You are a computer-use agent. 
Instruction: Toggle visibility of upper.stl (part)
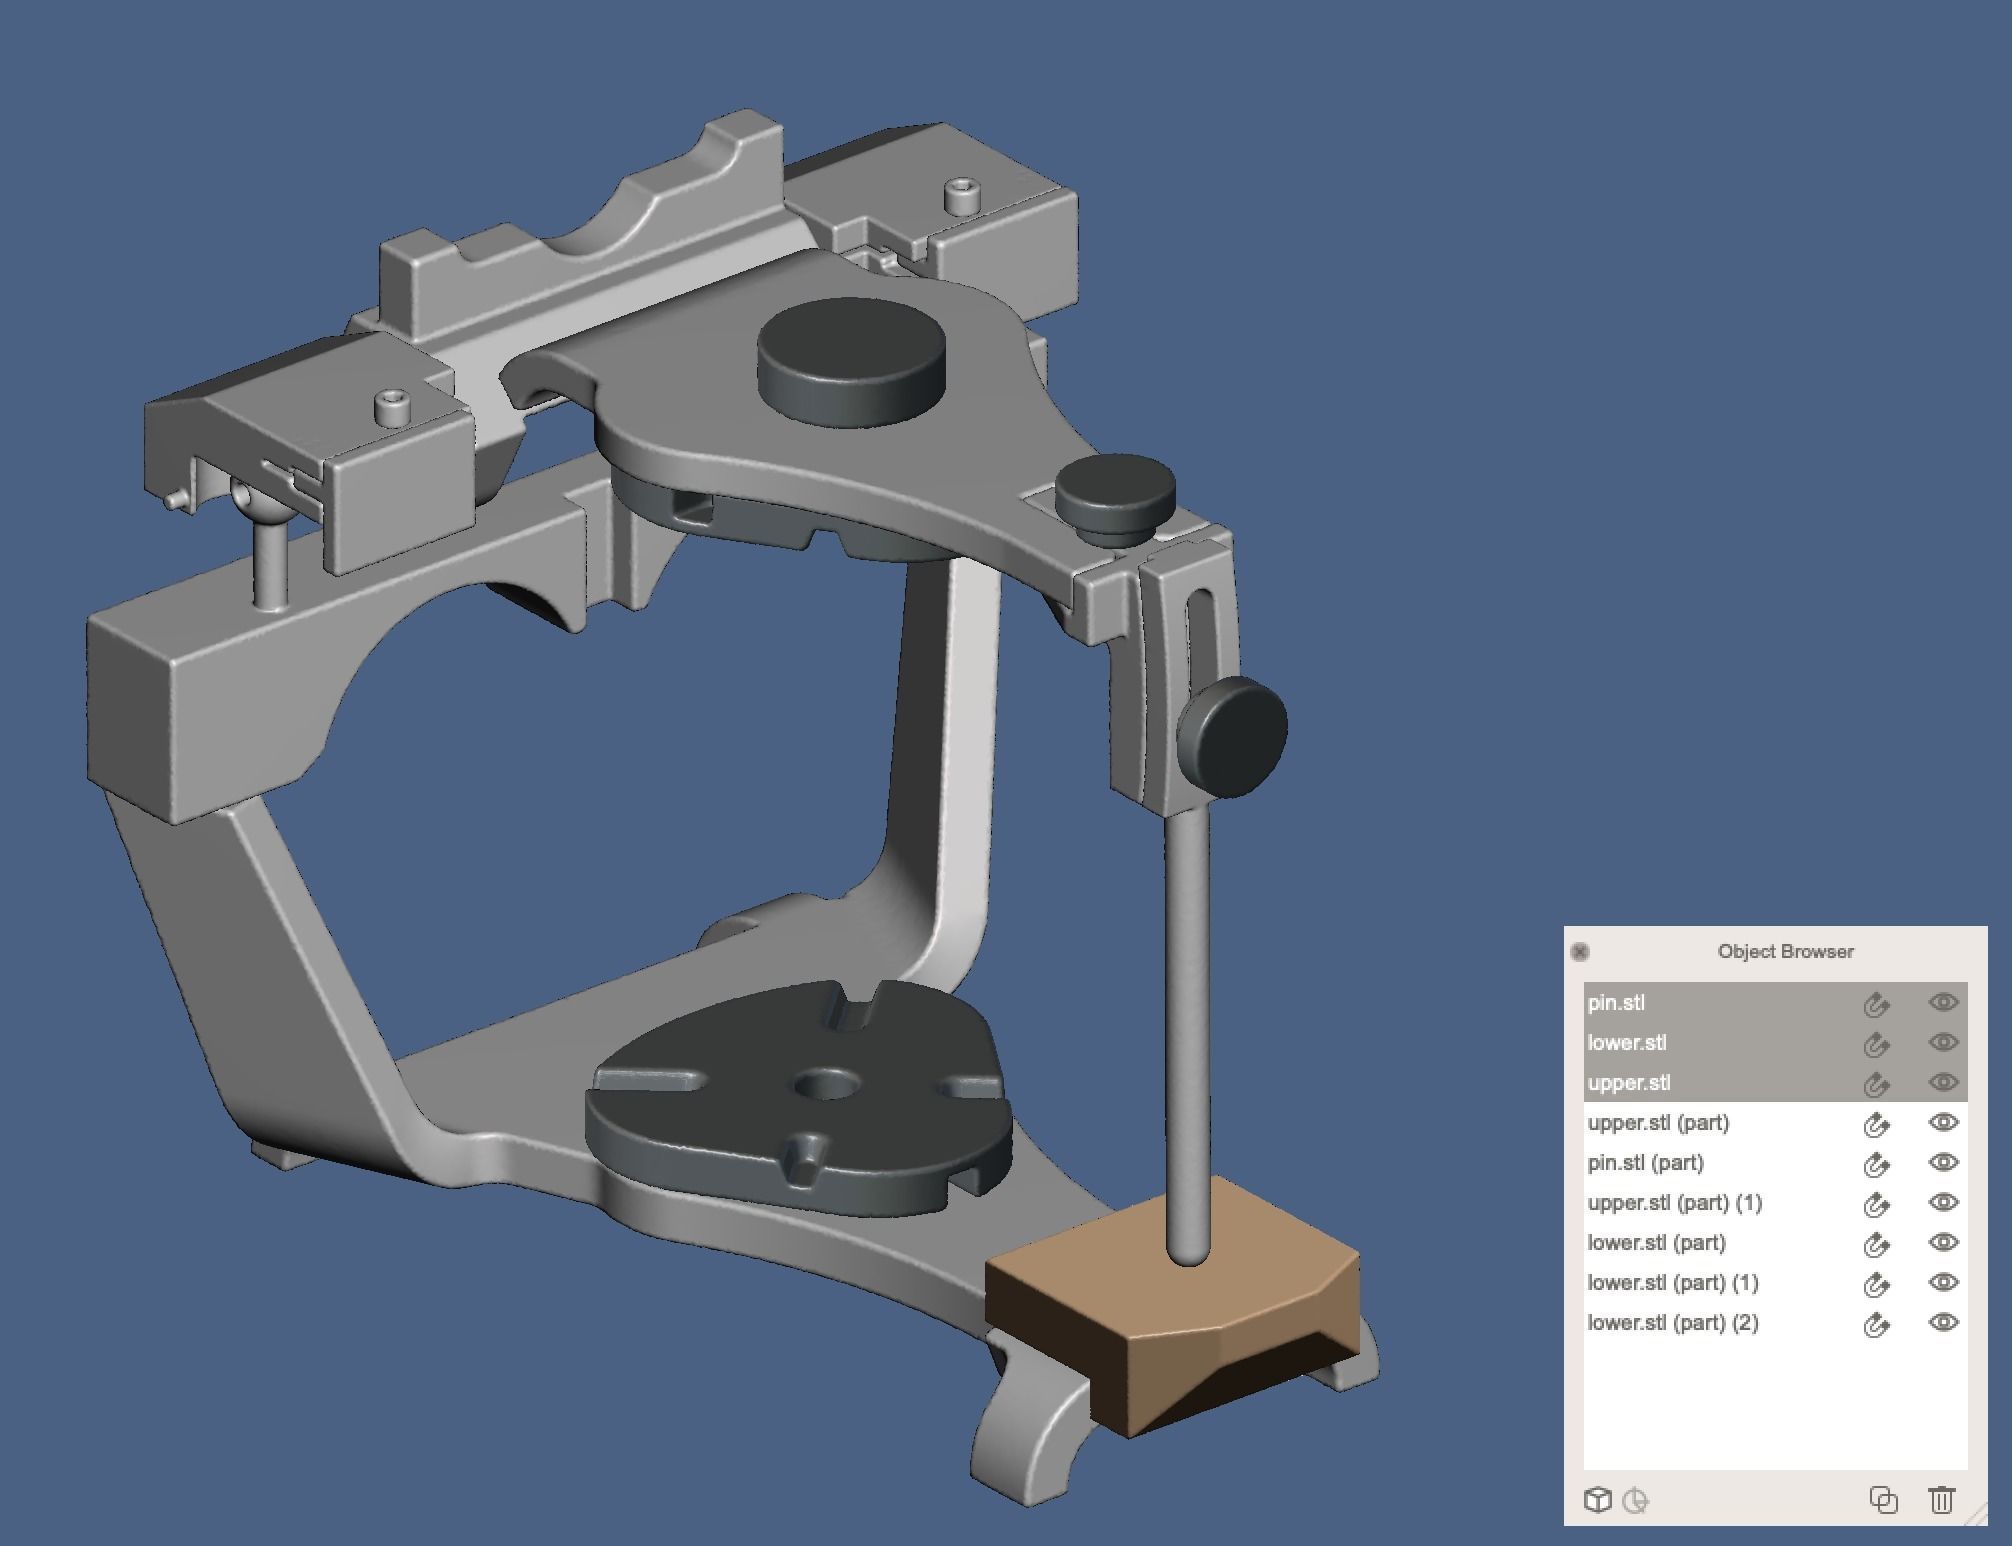point(1942,1122)
